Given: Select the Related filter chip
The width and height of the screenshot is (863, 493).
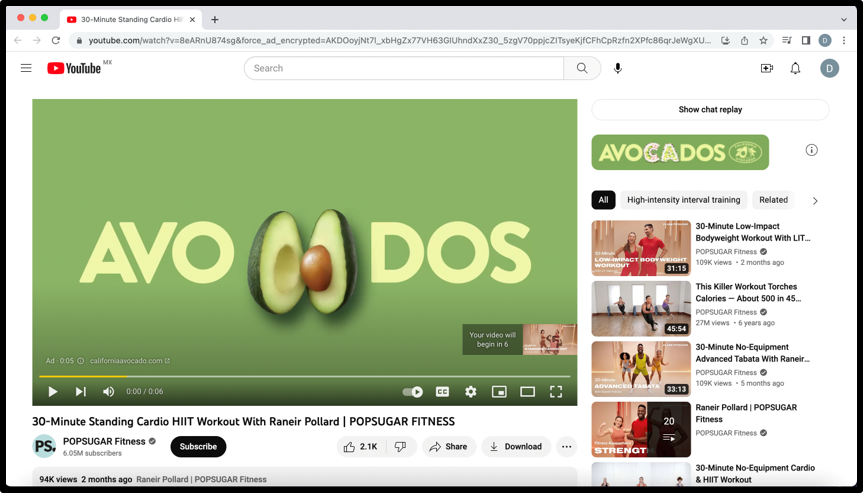Looking at the screenshot, I should point(773,200).
